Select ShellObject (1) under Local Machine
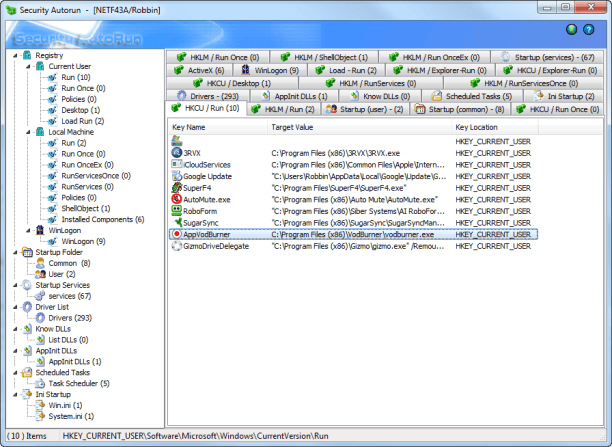The width and height of the screenshot is (612, 447). coord(85,208)
